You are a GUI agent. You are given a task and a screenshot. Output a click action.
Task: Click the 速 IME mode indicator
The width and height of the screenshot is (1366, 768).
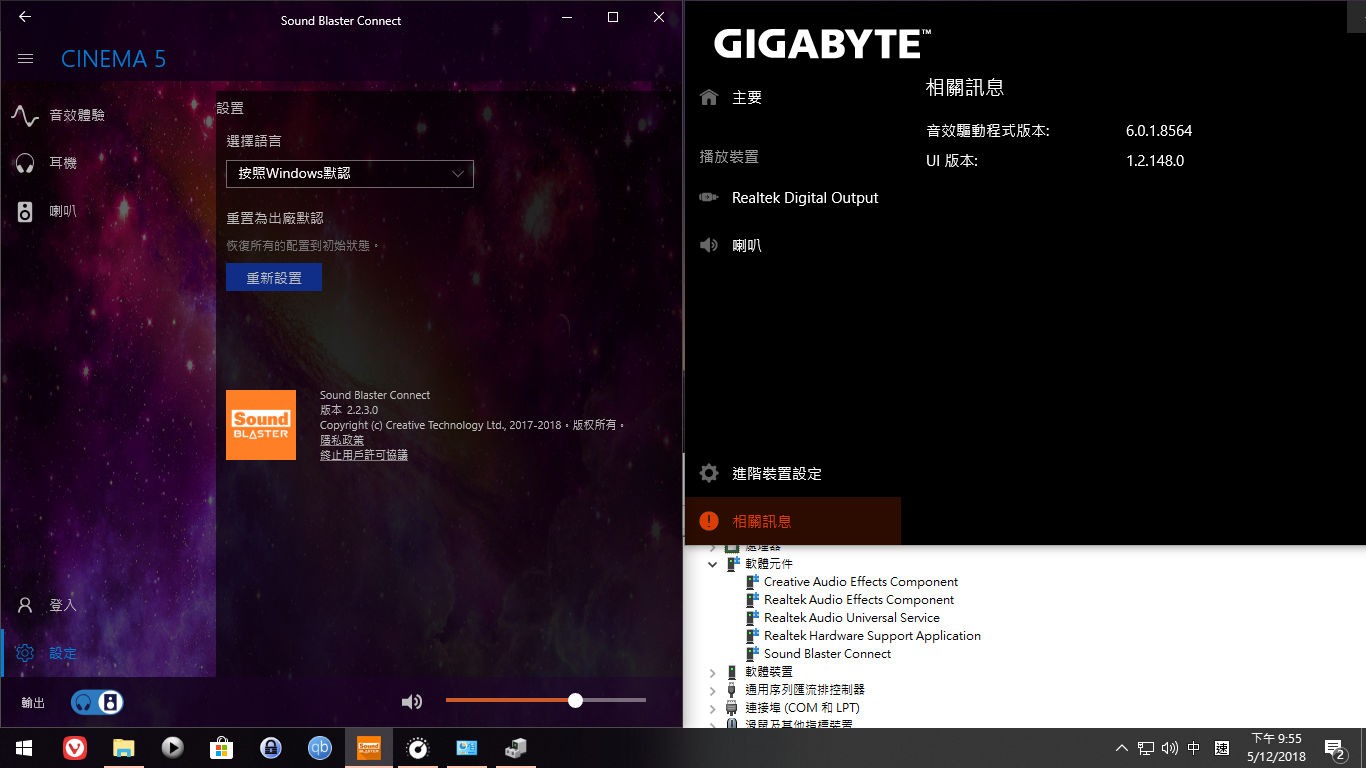(1221, 748)
